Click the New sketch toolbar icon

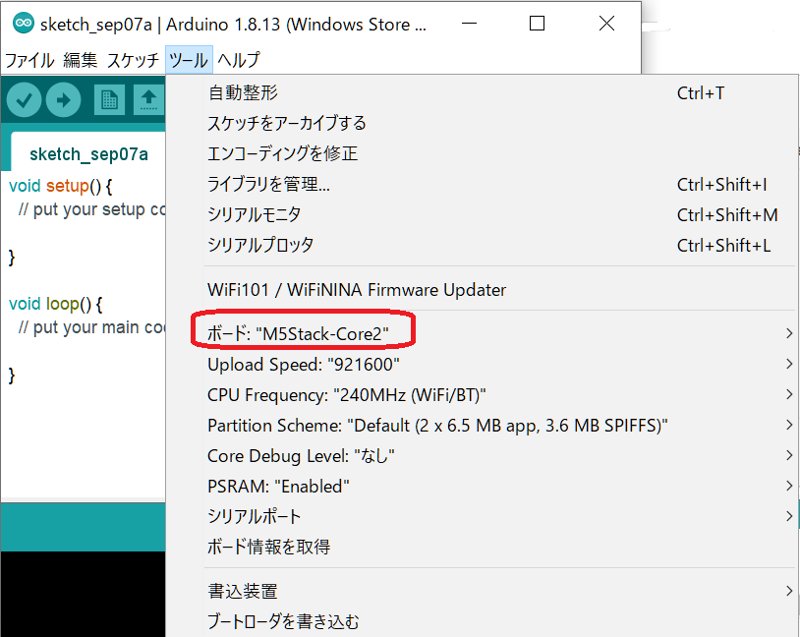(x=109, y=100)
